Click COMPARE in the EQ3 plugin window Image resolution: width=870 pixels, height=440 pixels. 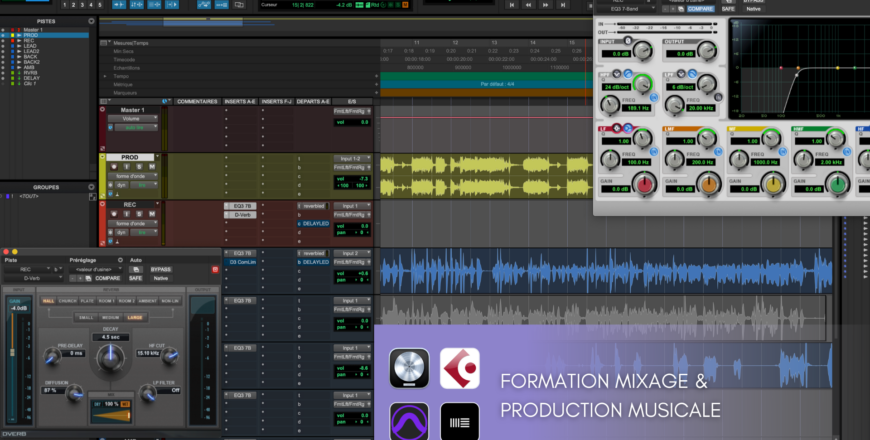click(x=700, y=9)
